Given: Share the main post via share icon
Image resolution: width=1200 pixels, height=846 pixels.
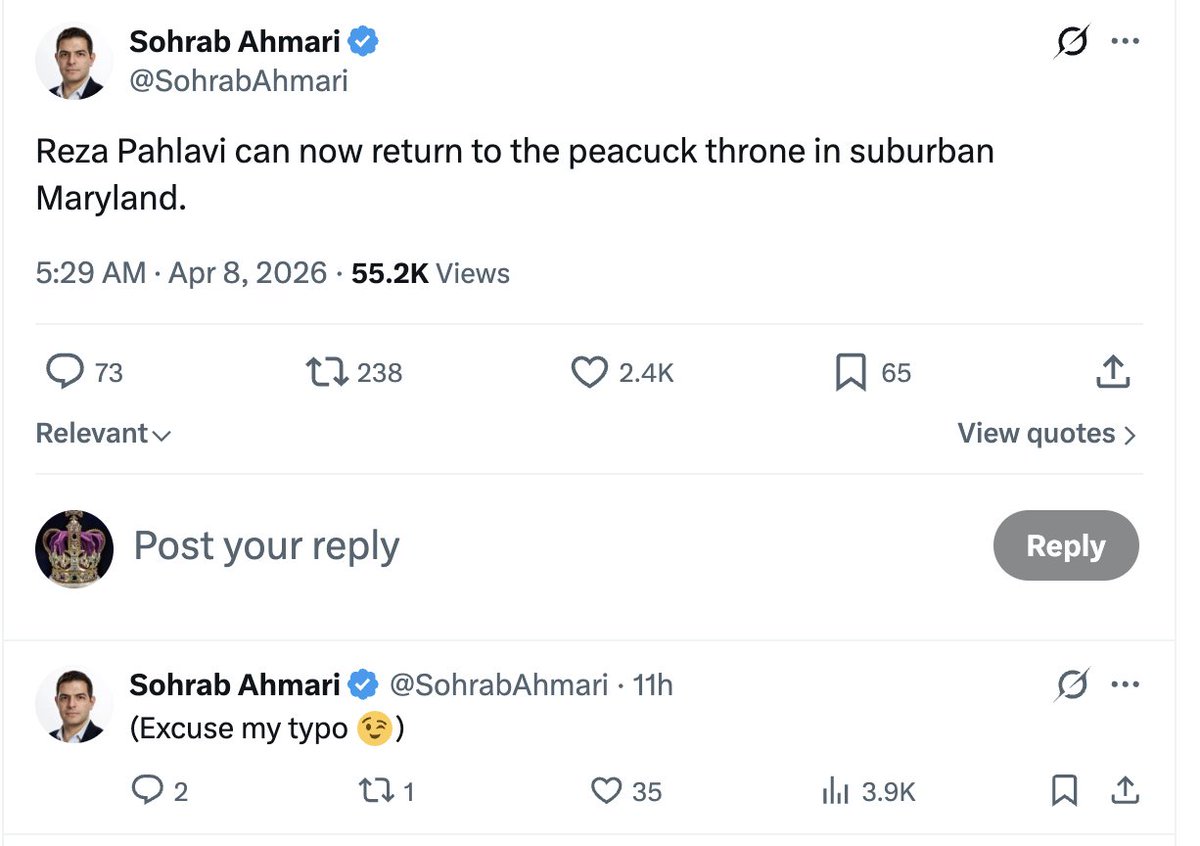Looking at the screenshot, I should click(x=1113, y=373).
